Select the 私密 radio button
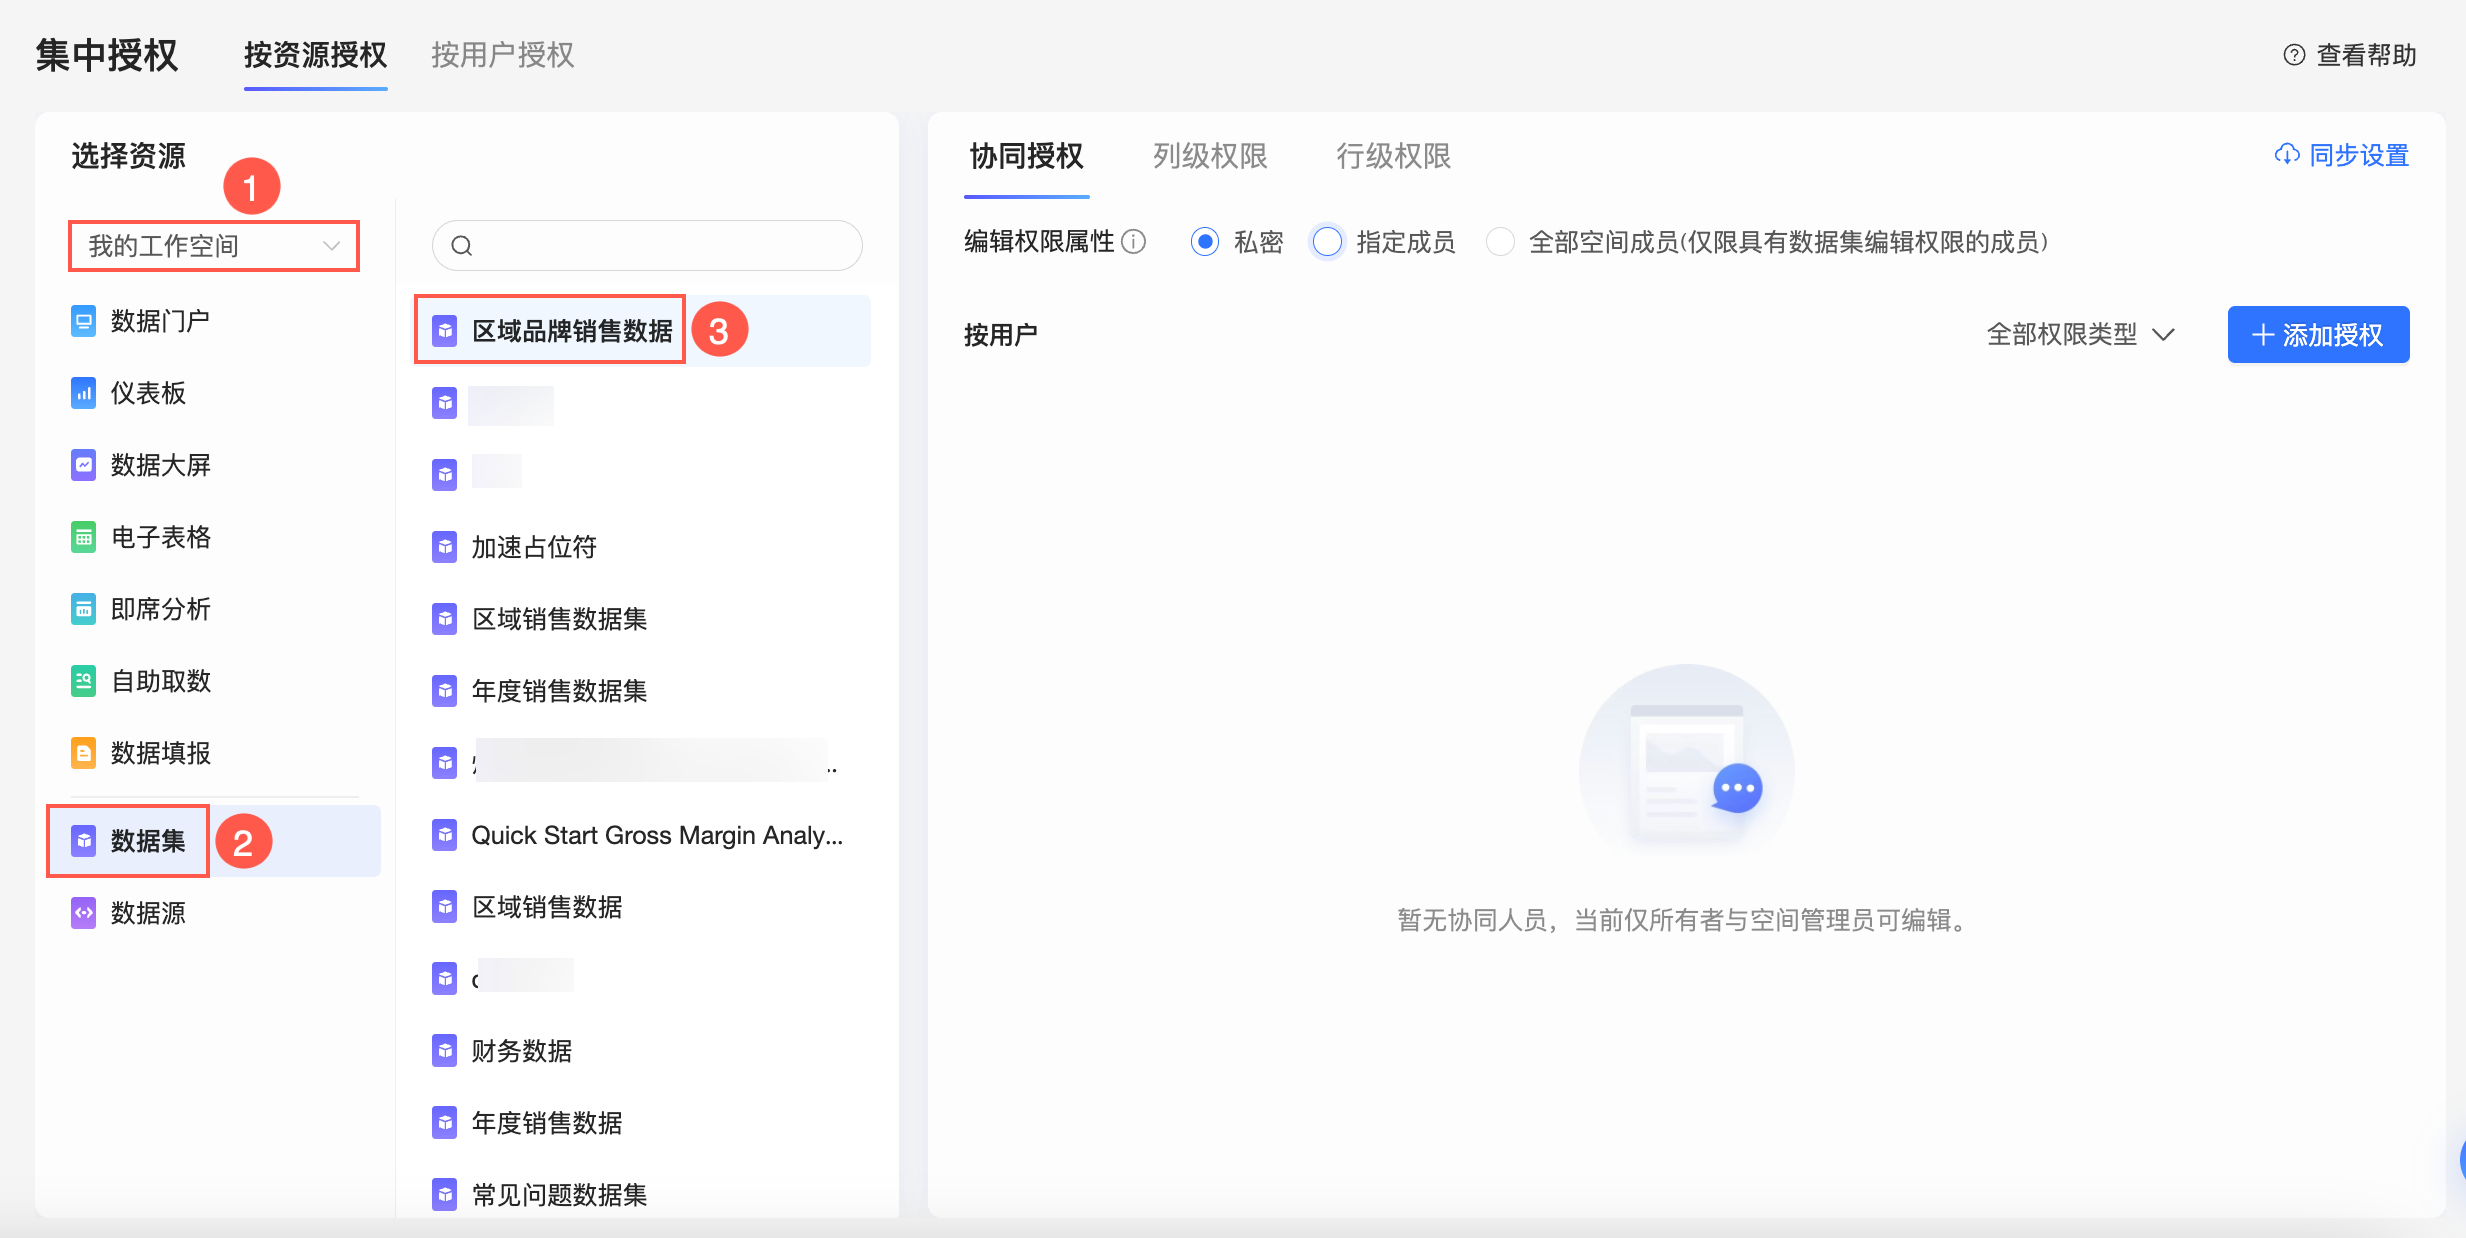Image resolution: width=2466 pixels, height=1238 pixels. (x=1205, y=242)
